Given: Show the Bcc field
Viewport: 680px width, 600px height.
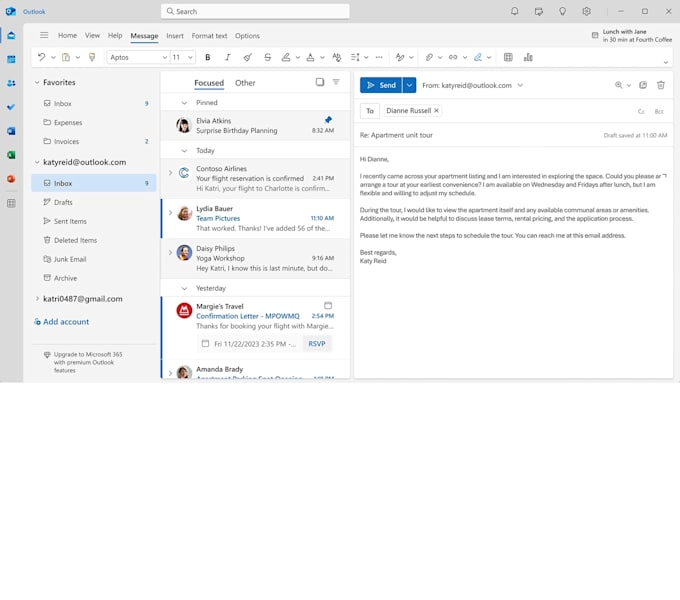Looking at the screenshot, I should point(659,111).
